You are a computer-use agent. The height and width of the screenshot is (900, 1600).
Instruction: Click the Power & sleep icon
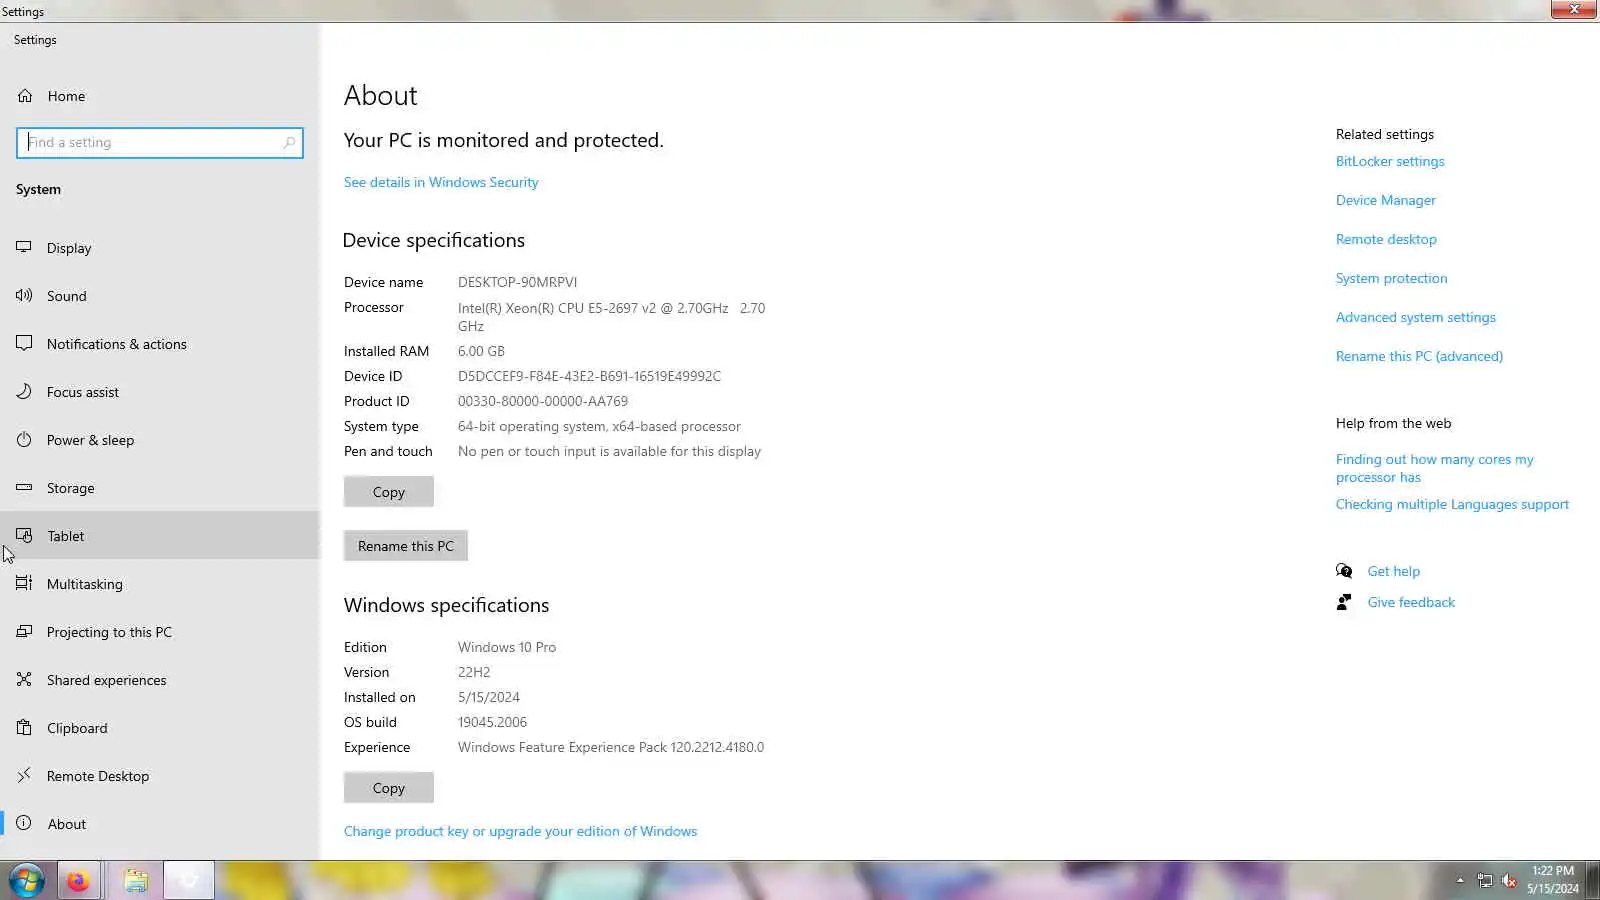(24, 439)
